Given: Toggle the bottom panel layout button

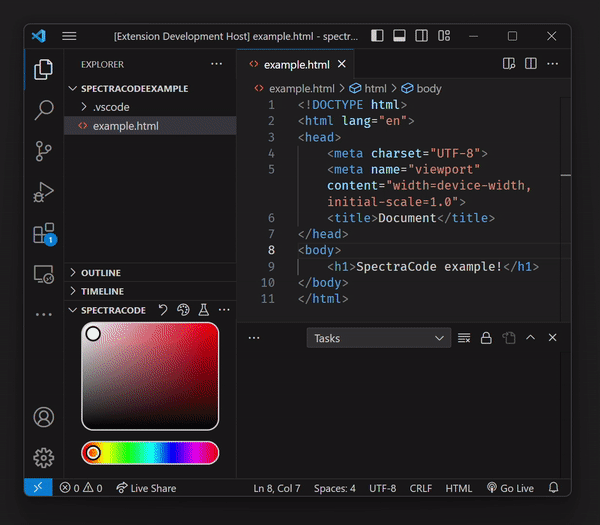Looking at the screenshot, I should 399,36.
